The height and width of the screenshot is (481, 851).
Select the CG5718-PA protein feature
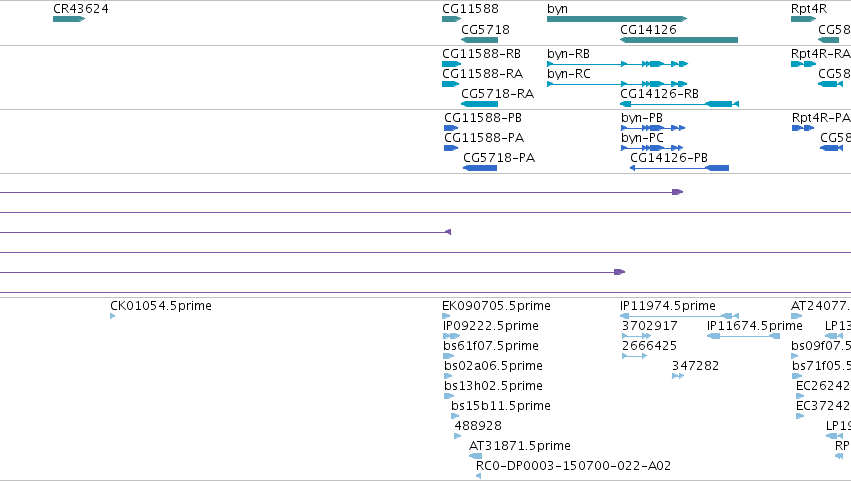pos(480,168)
